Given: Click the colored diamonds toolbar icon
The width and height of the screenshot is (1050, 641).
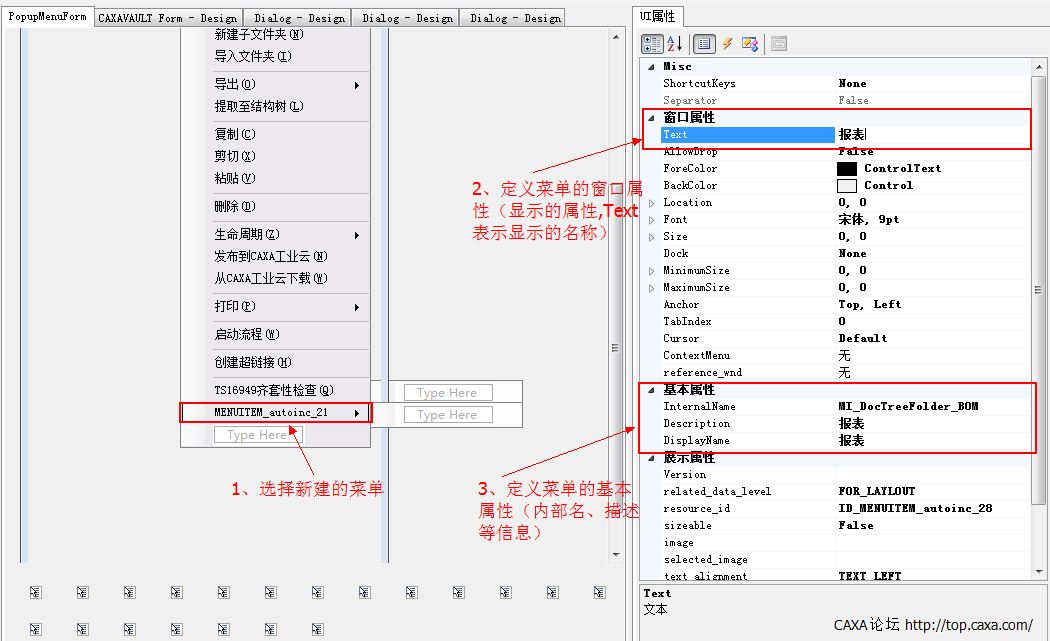Looking at the screenshot, I should pyautogui.click(x=750, y=44).
